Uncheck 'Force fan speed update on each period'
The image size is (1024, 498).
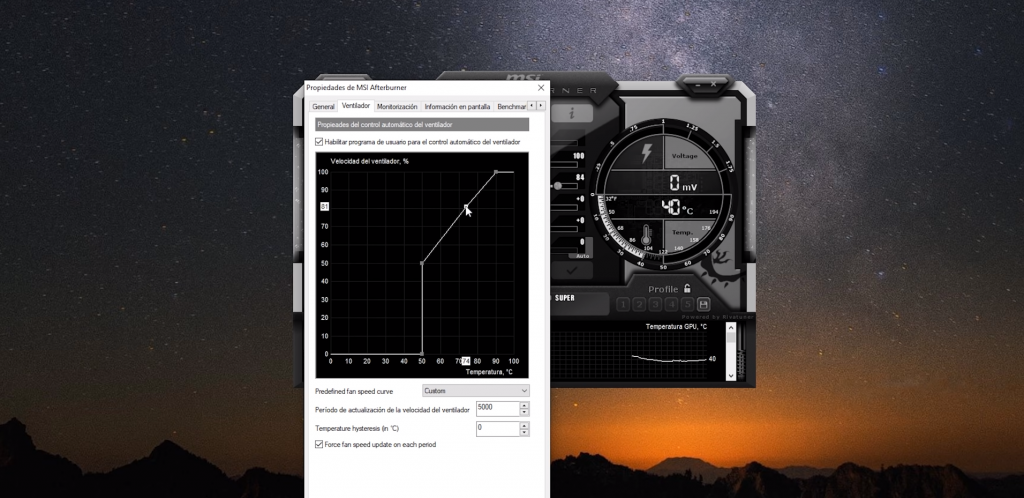319,444
